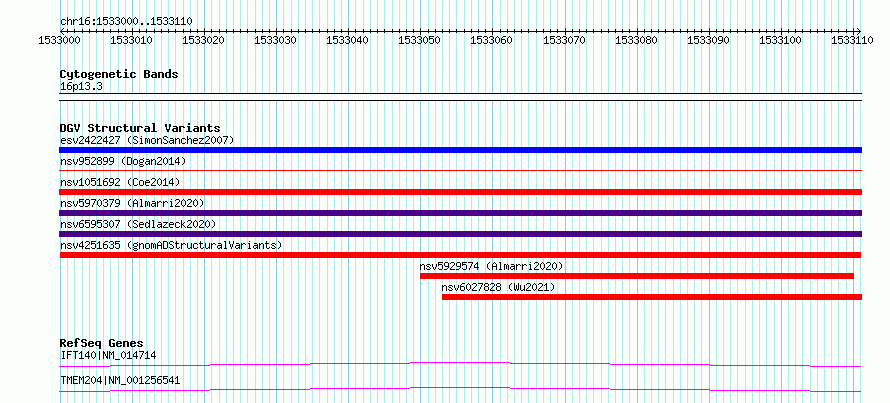Click the nsv1051692 red variant bar
This screenshot has height=403, width=890.
[460, 192]
